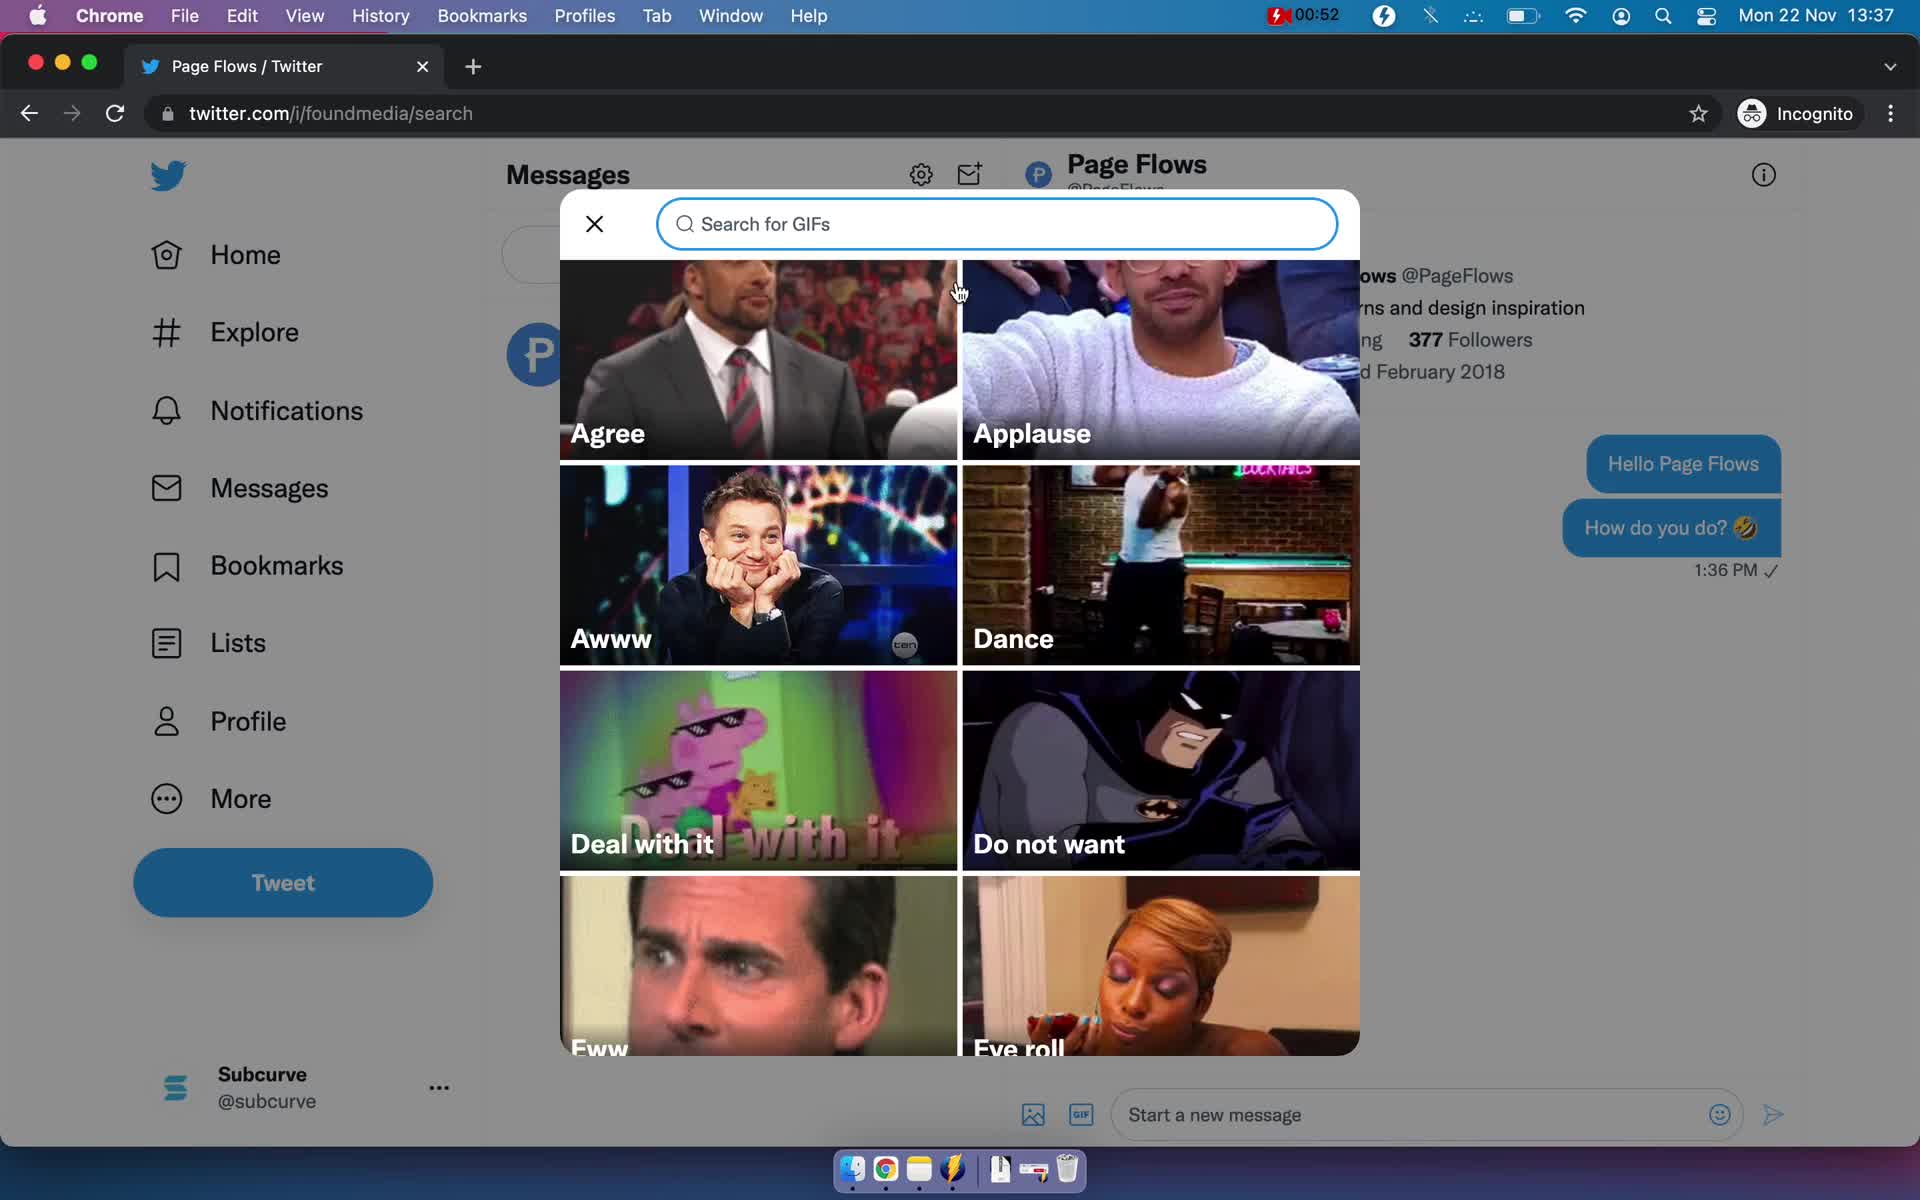Open Lists in sidebar

point(208,643)
